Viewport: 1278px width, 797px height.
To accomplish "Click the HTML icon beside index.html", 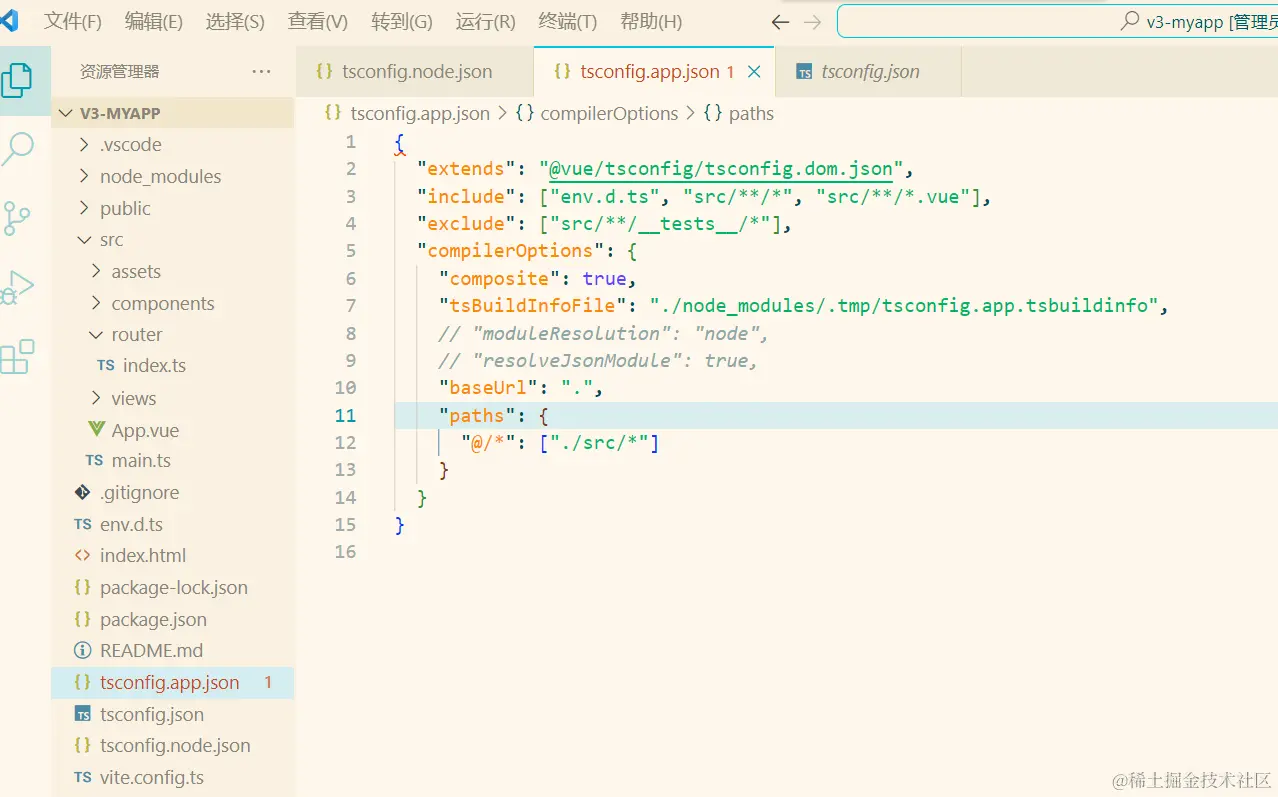I will [x=83, y=555].
